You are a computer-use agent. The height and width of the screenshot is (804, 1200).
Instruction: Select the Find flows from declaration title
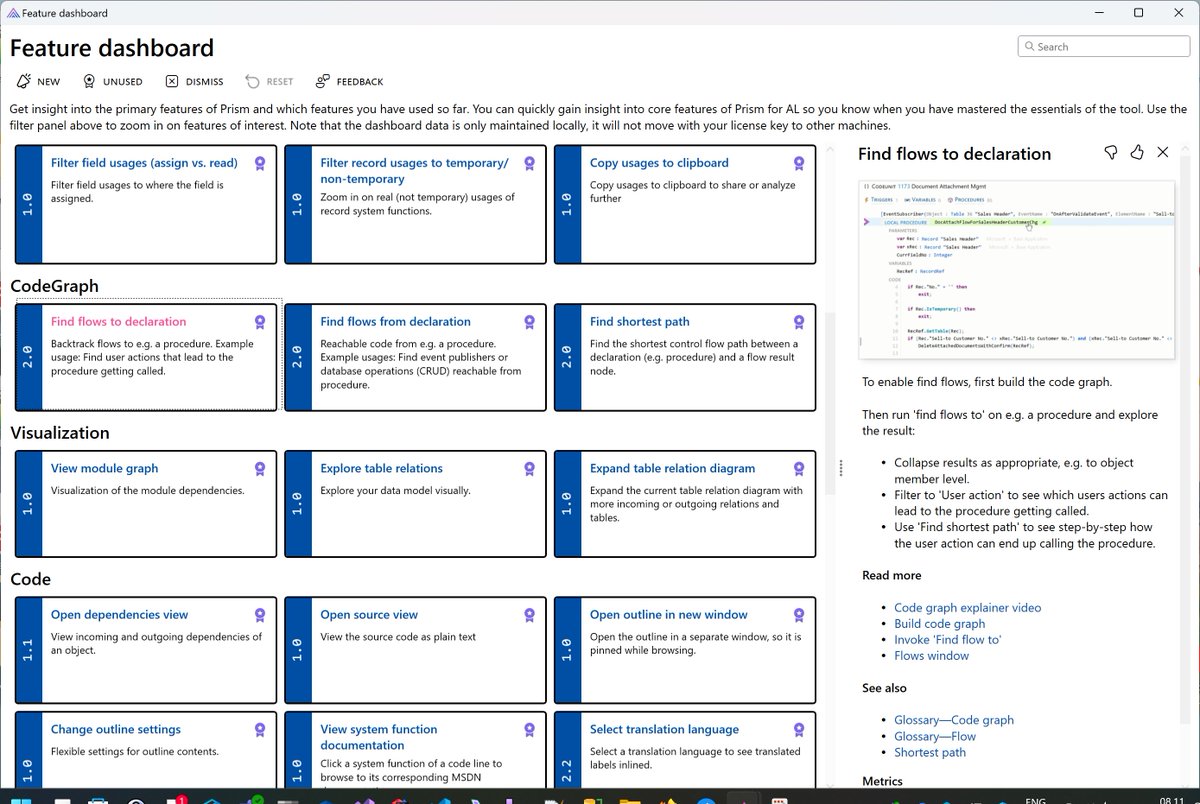coord(395,322)
